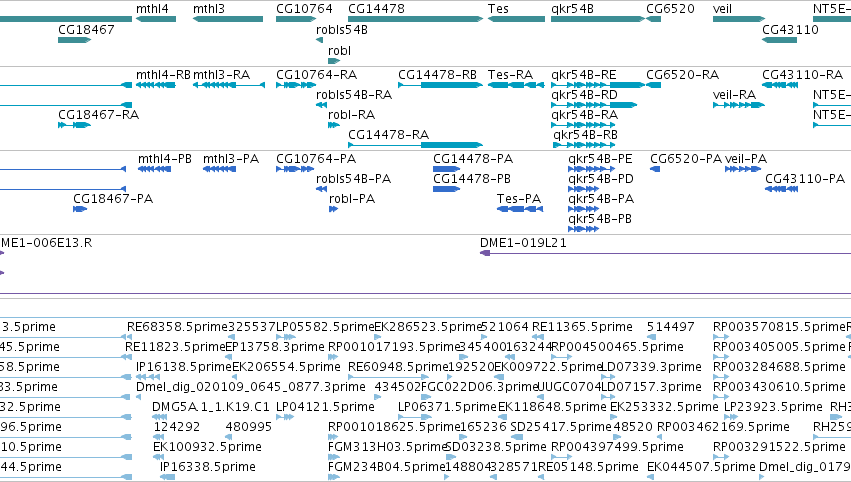Click the CG10764-RA transcript label

click(x=316, y=75)
